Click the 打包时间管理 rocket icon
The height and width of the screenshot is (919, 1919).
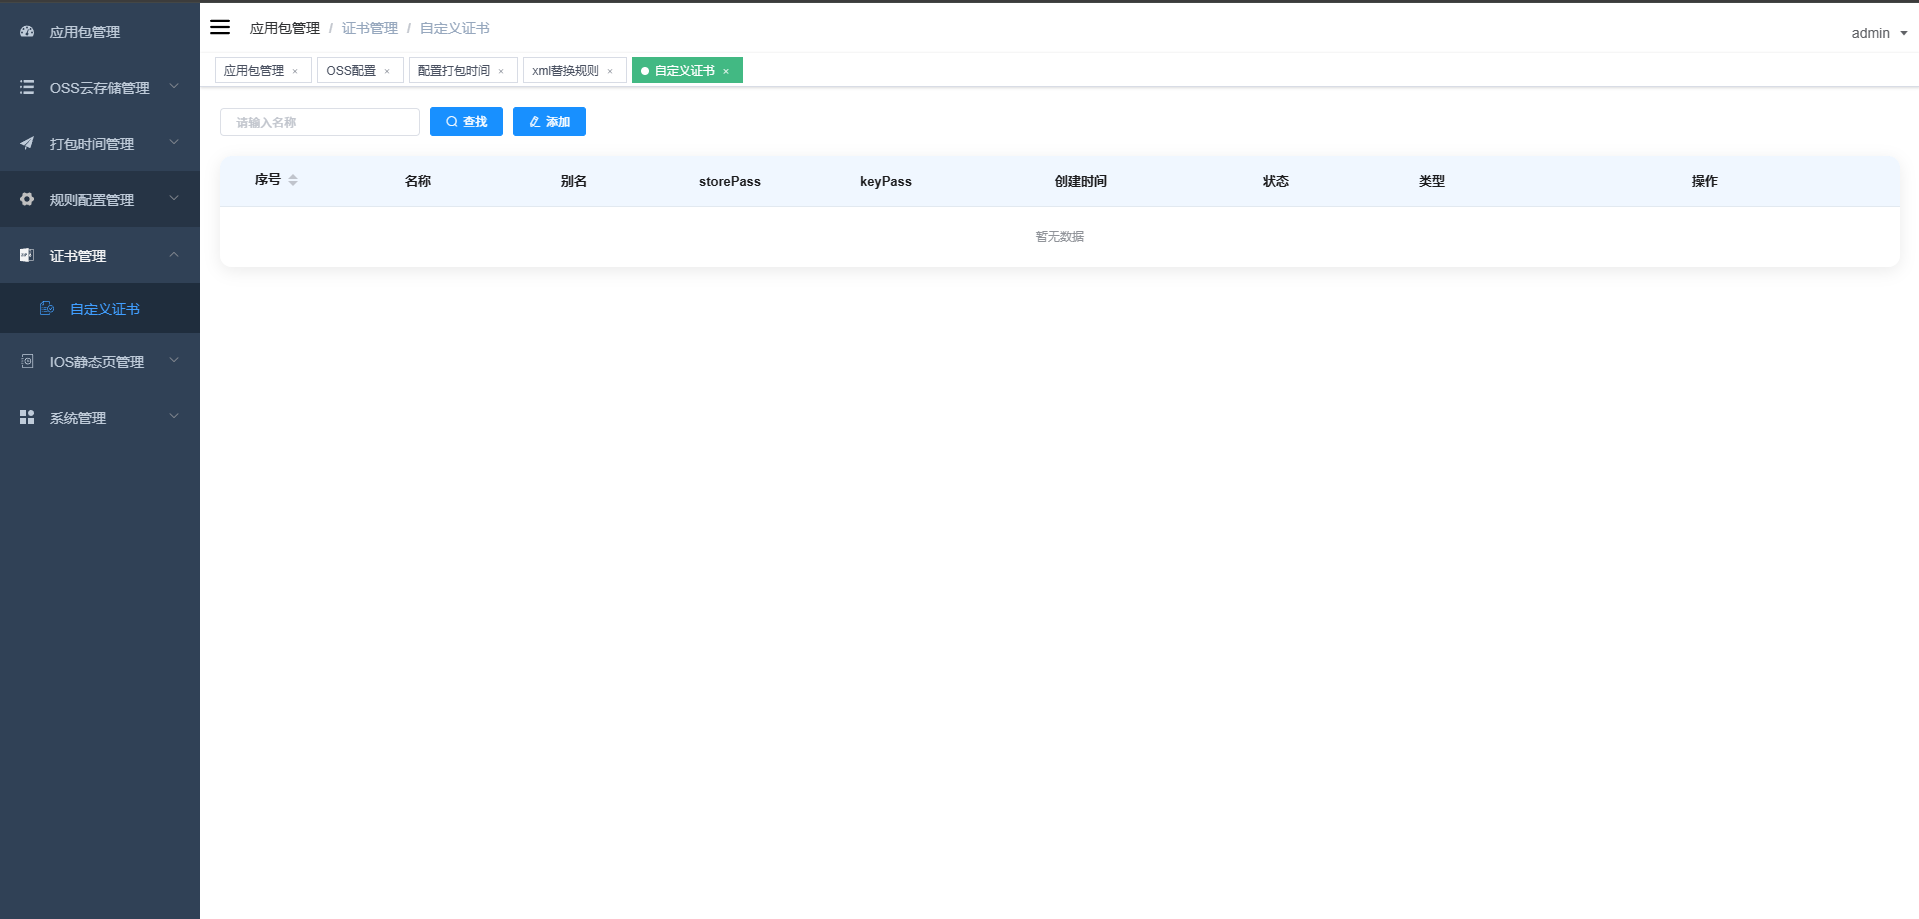26,143
